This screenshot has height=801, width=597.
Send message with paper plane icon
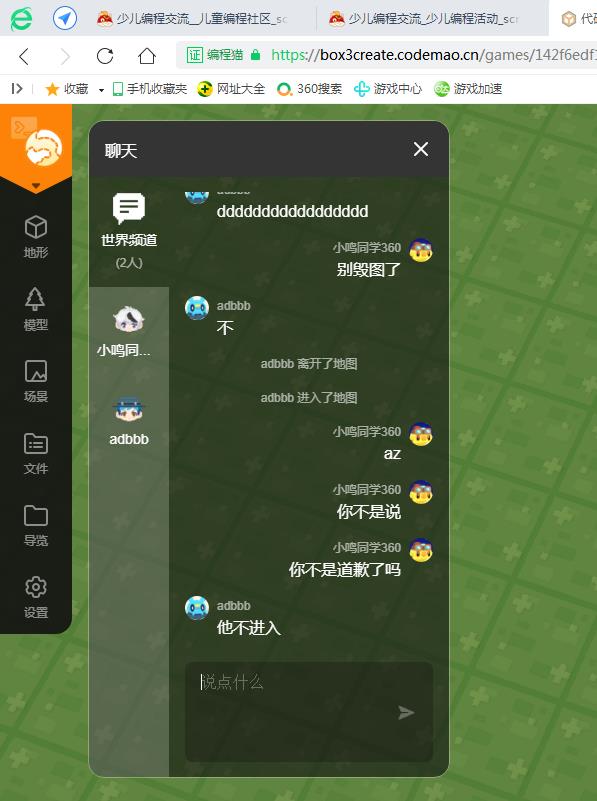click(406, 712)
